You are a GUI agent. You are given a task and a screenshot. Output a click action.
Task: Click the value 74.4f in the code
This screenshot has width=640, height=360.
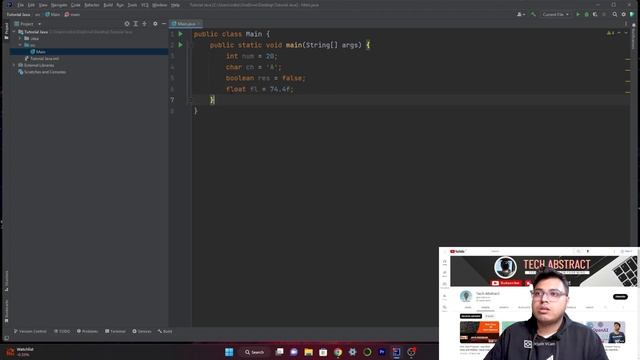tap(280, 89)
